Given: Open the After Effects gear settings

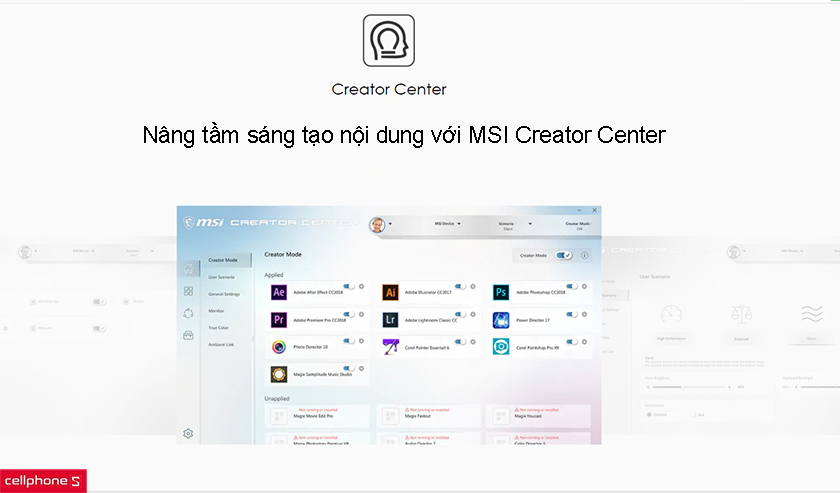Looking at the screenshot, I should pyautogui.click(x=362, y=287).
